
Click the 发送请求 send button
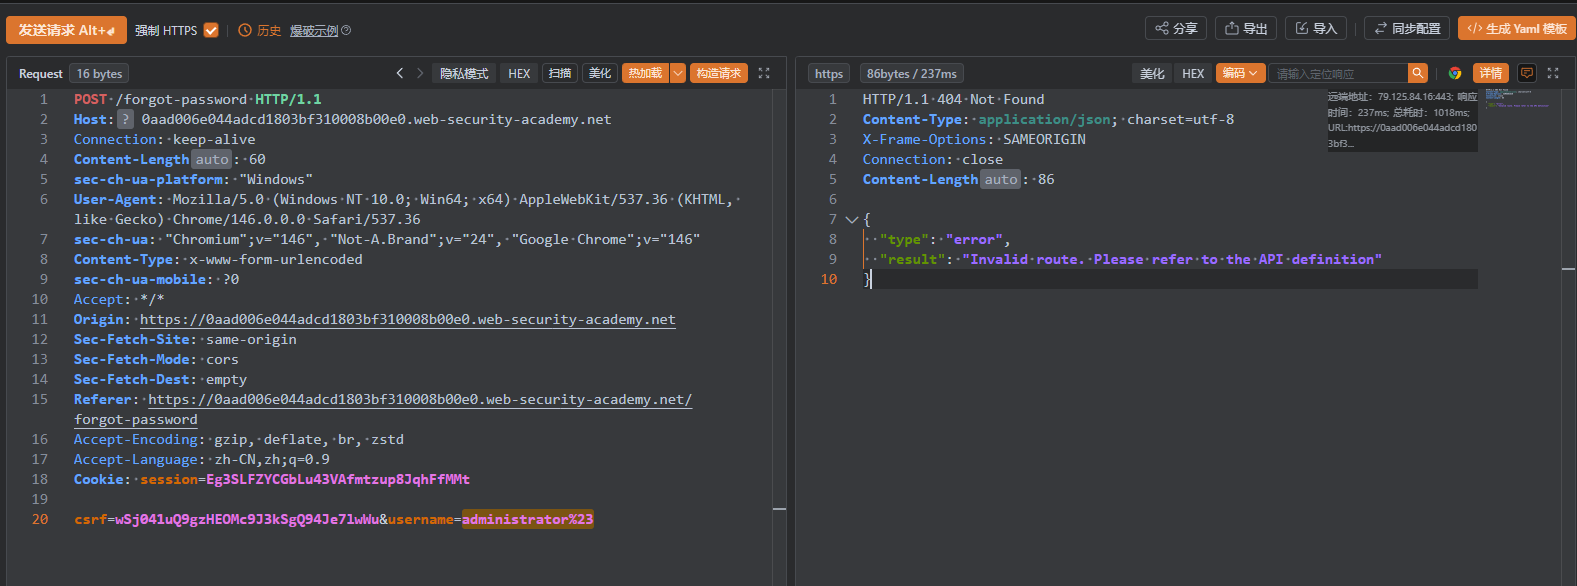point(66,30)
